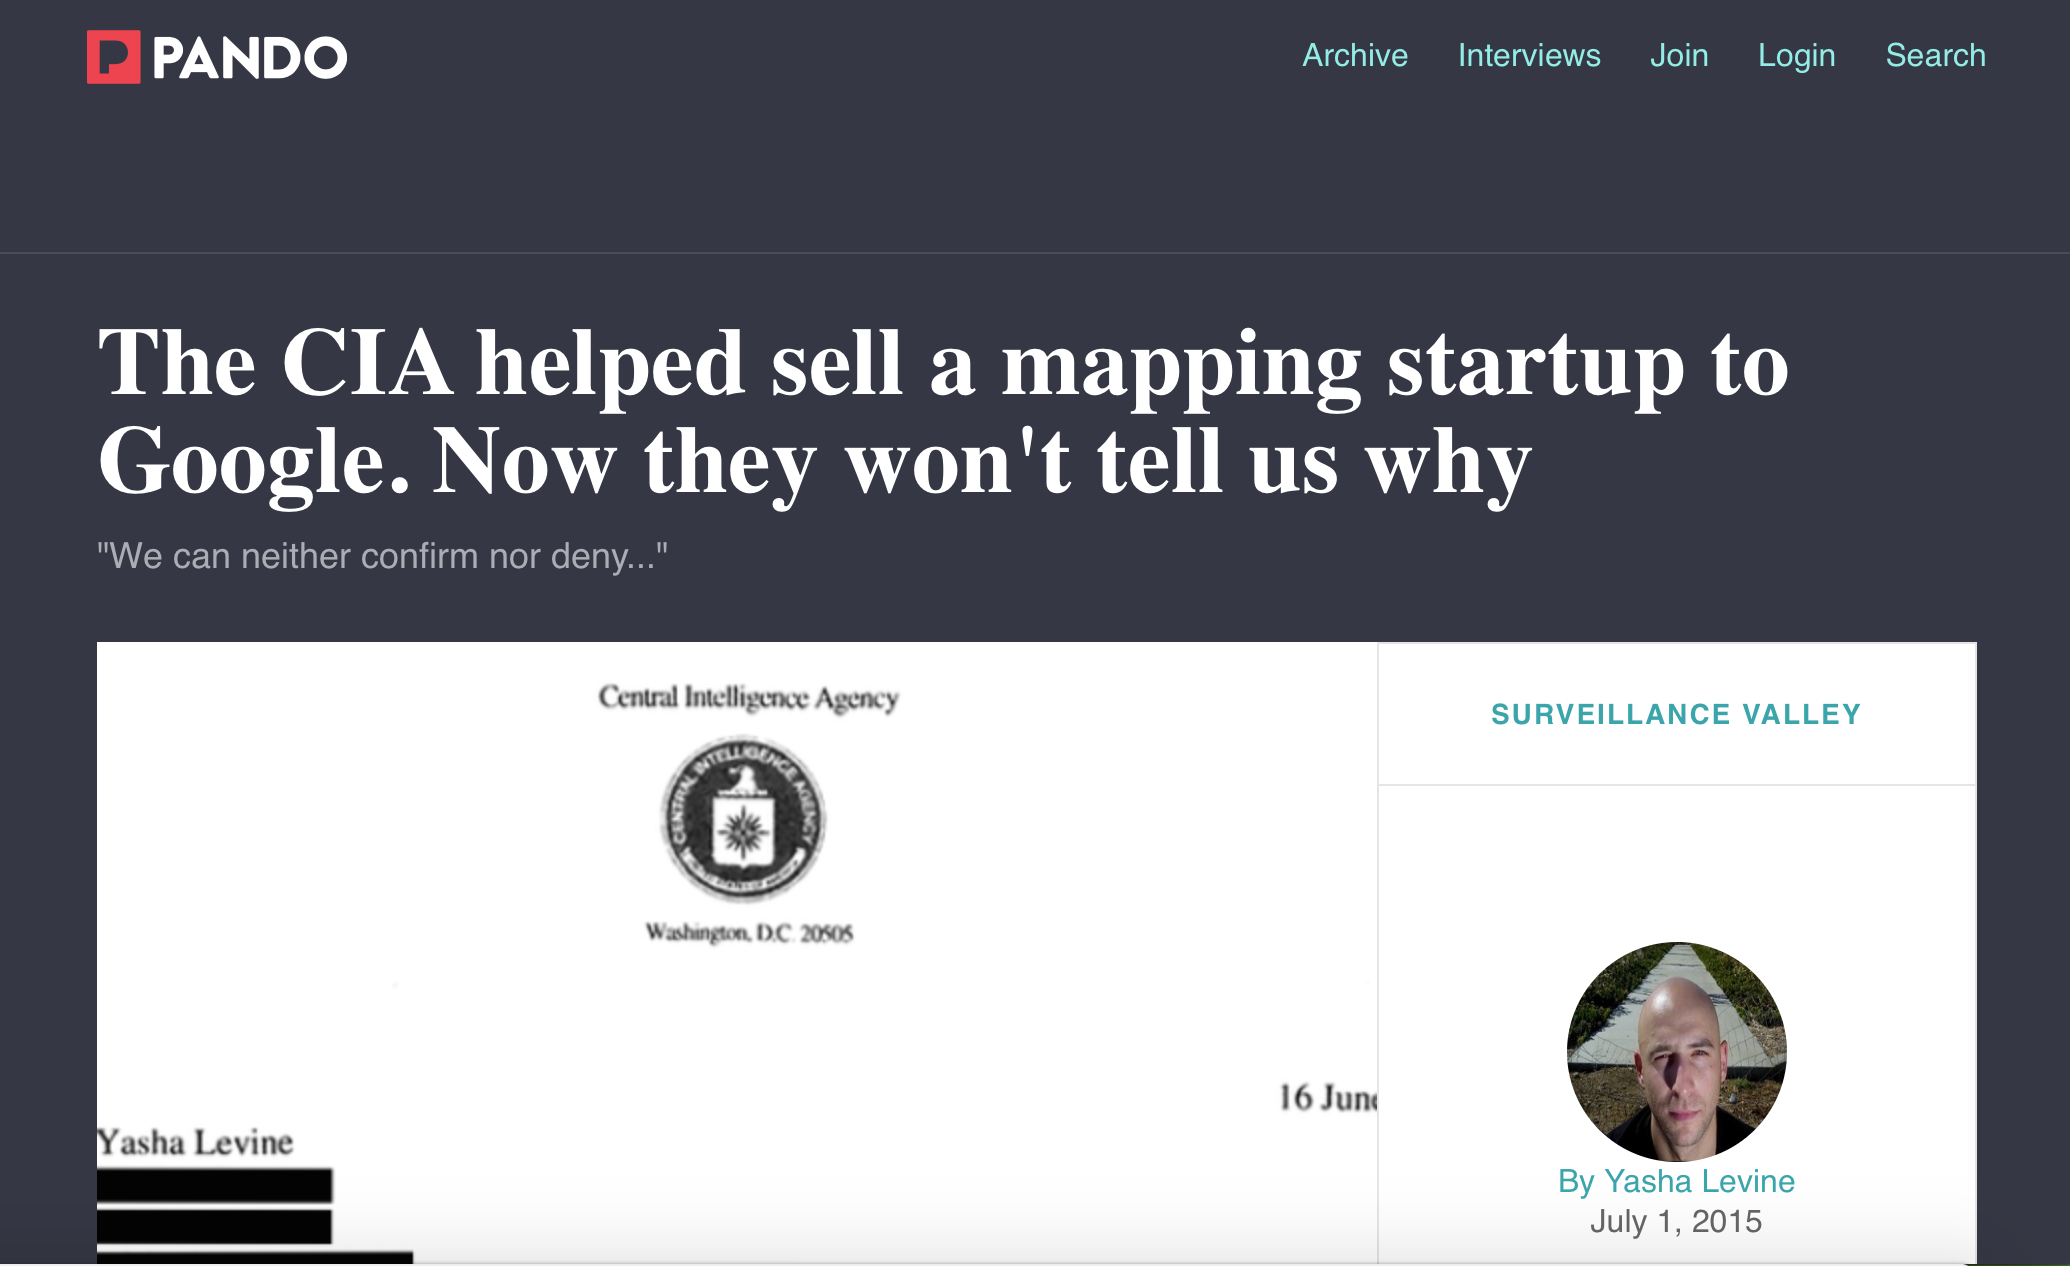
Task: Open Search from the navigation bar
Action: click(1935, 55)
